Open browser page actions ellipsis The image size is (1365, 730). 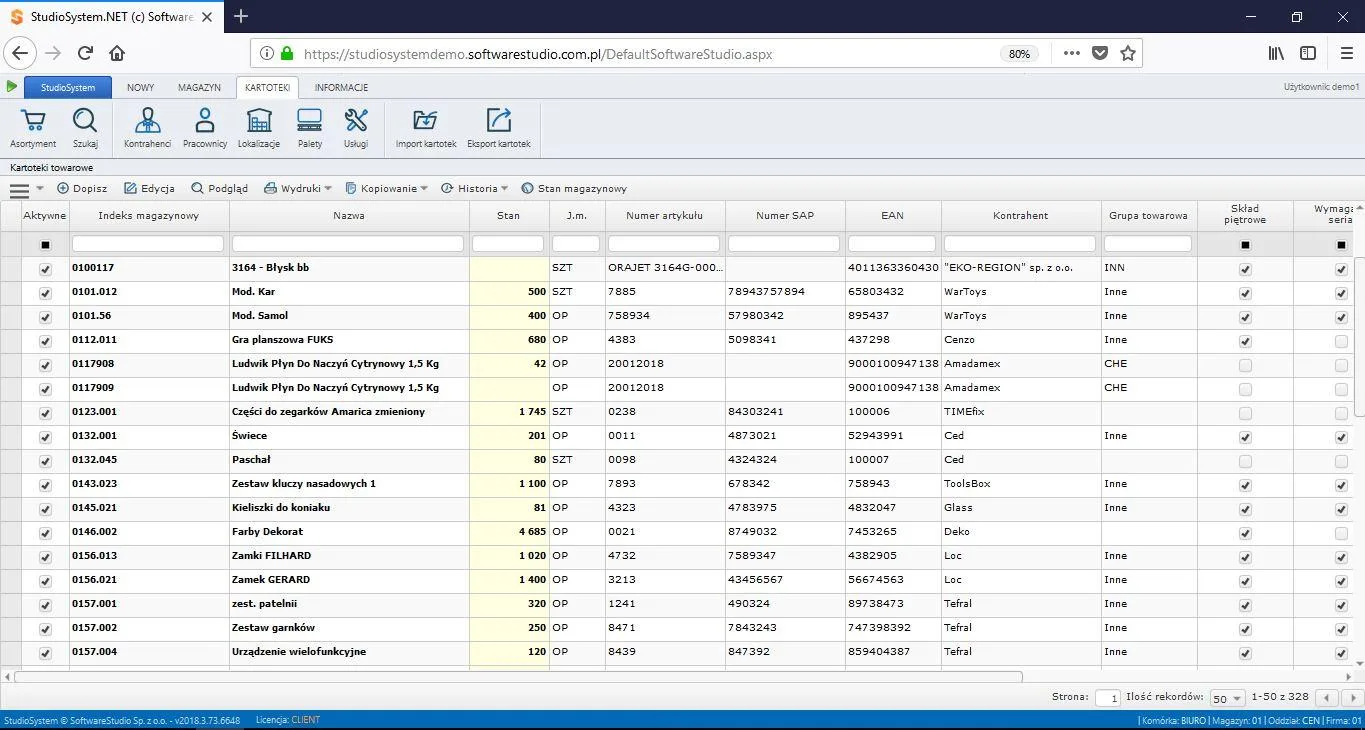pos(1072,54)
